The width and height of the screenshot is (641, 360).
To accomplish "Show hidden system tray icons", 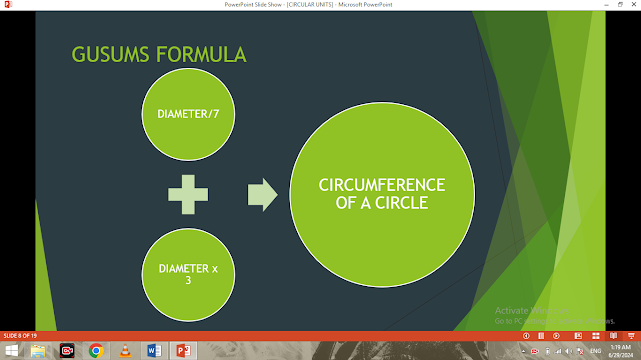I will 523,351.
